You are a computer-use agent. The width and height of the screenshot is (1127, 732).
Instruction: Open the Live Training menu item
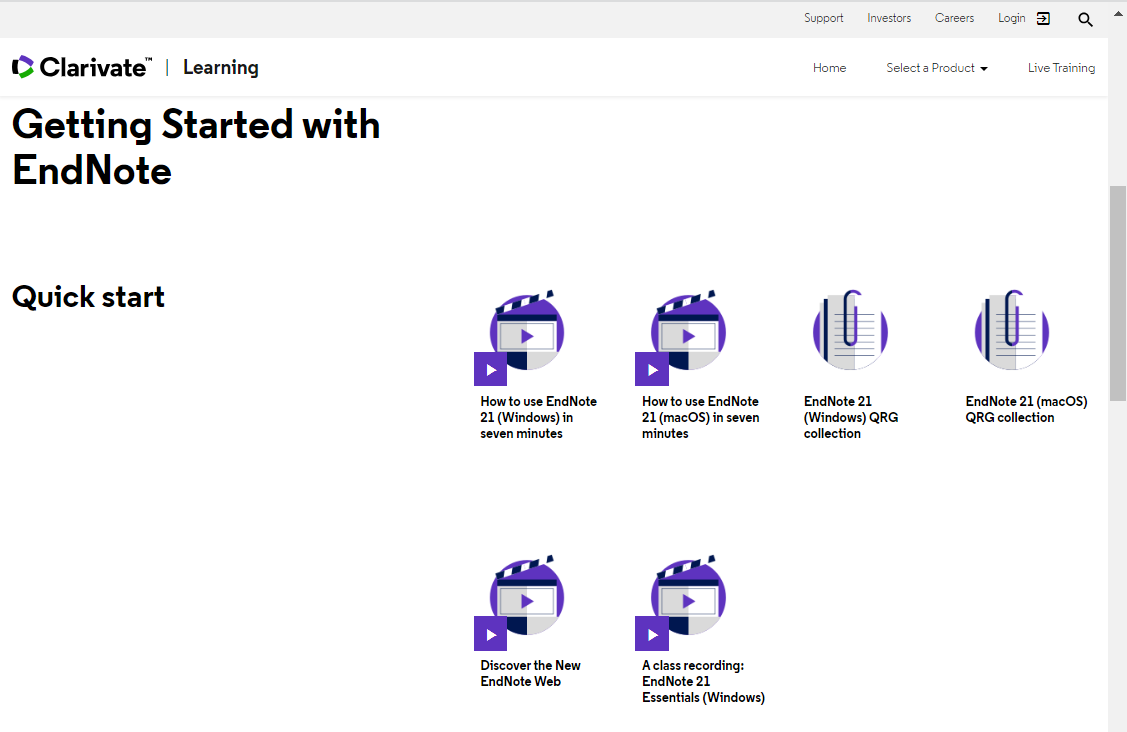[1061, 68]
